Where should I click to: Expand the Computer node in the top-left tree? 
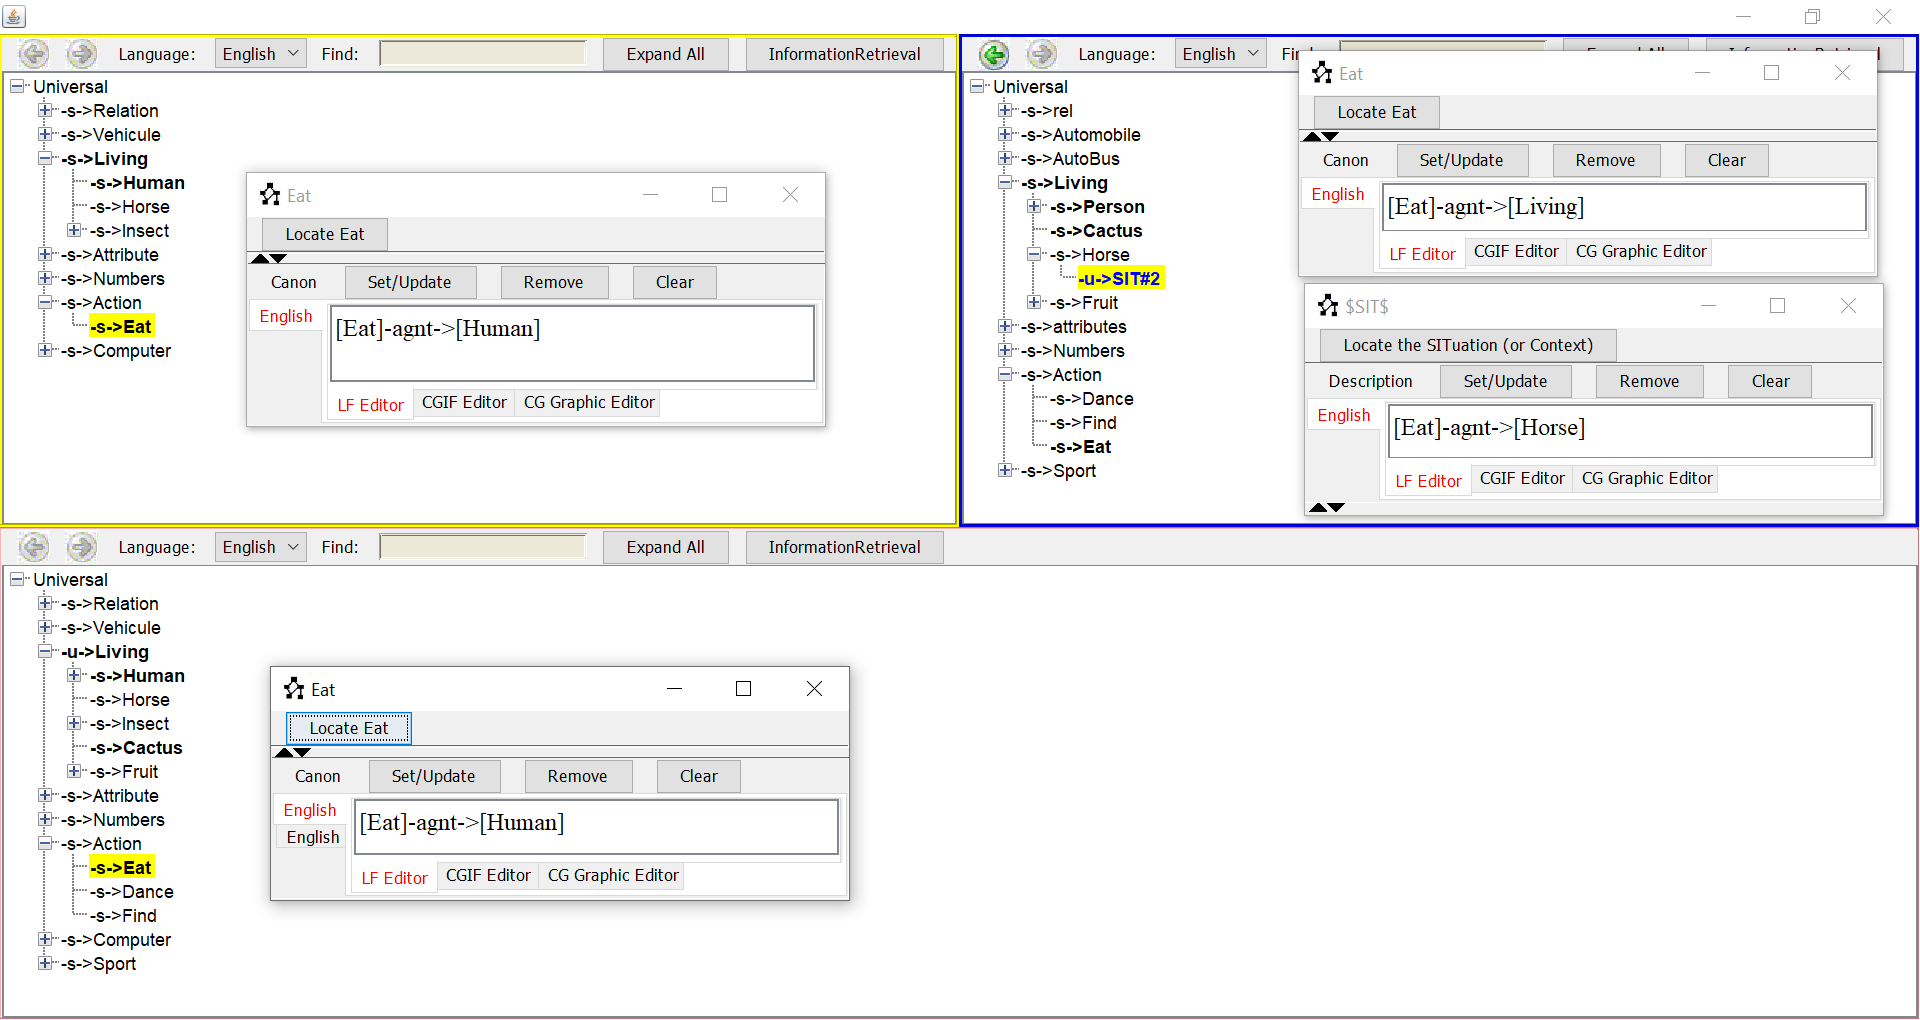tap(45, 350)
